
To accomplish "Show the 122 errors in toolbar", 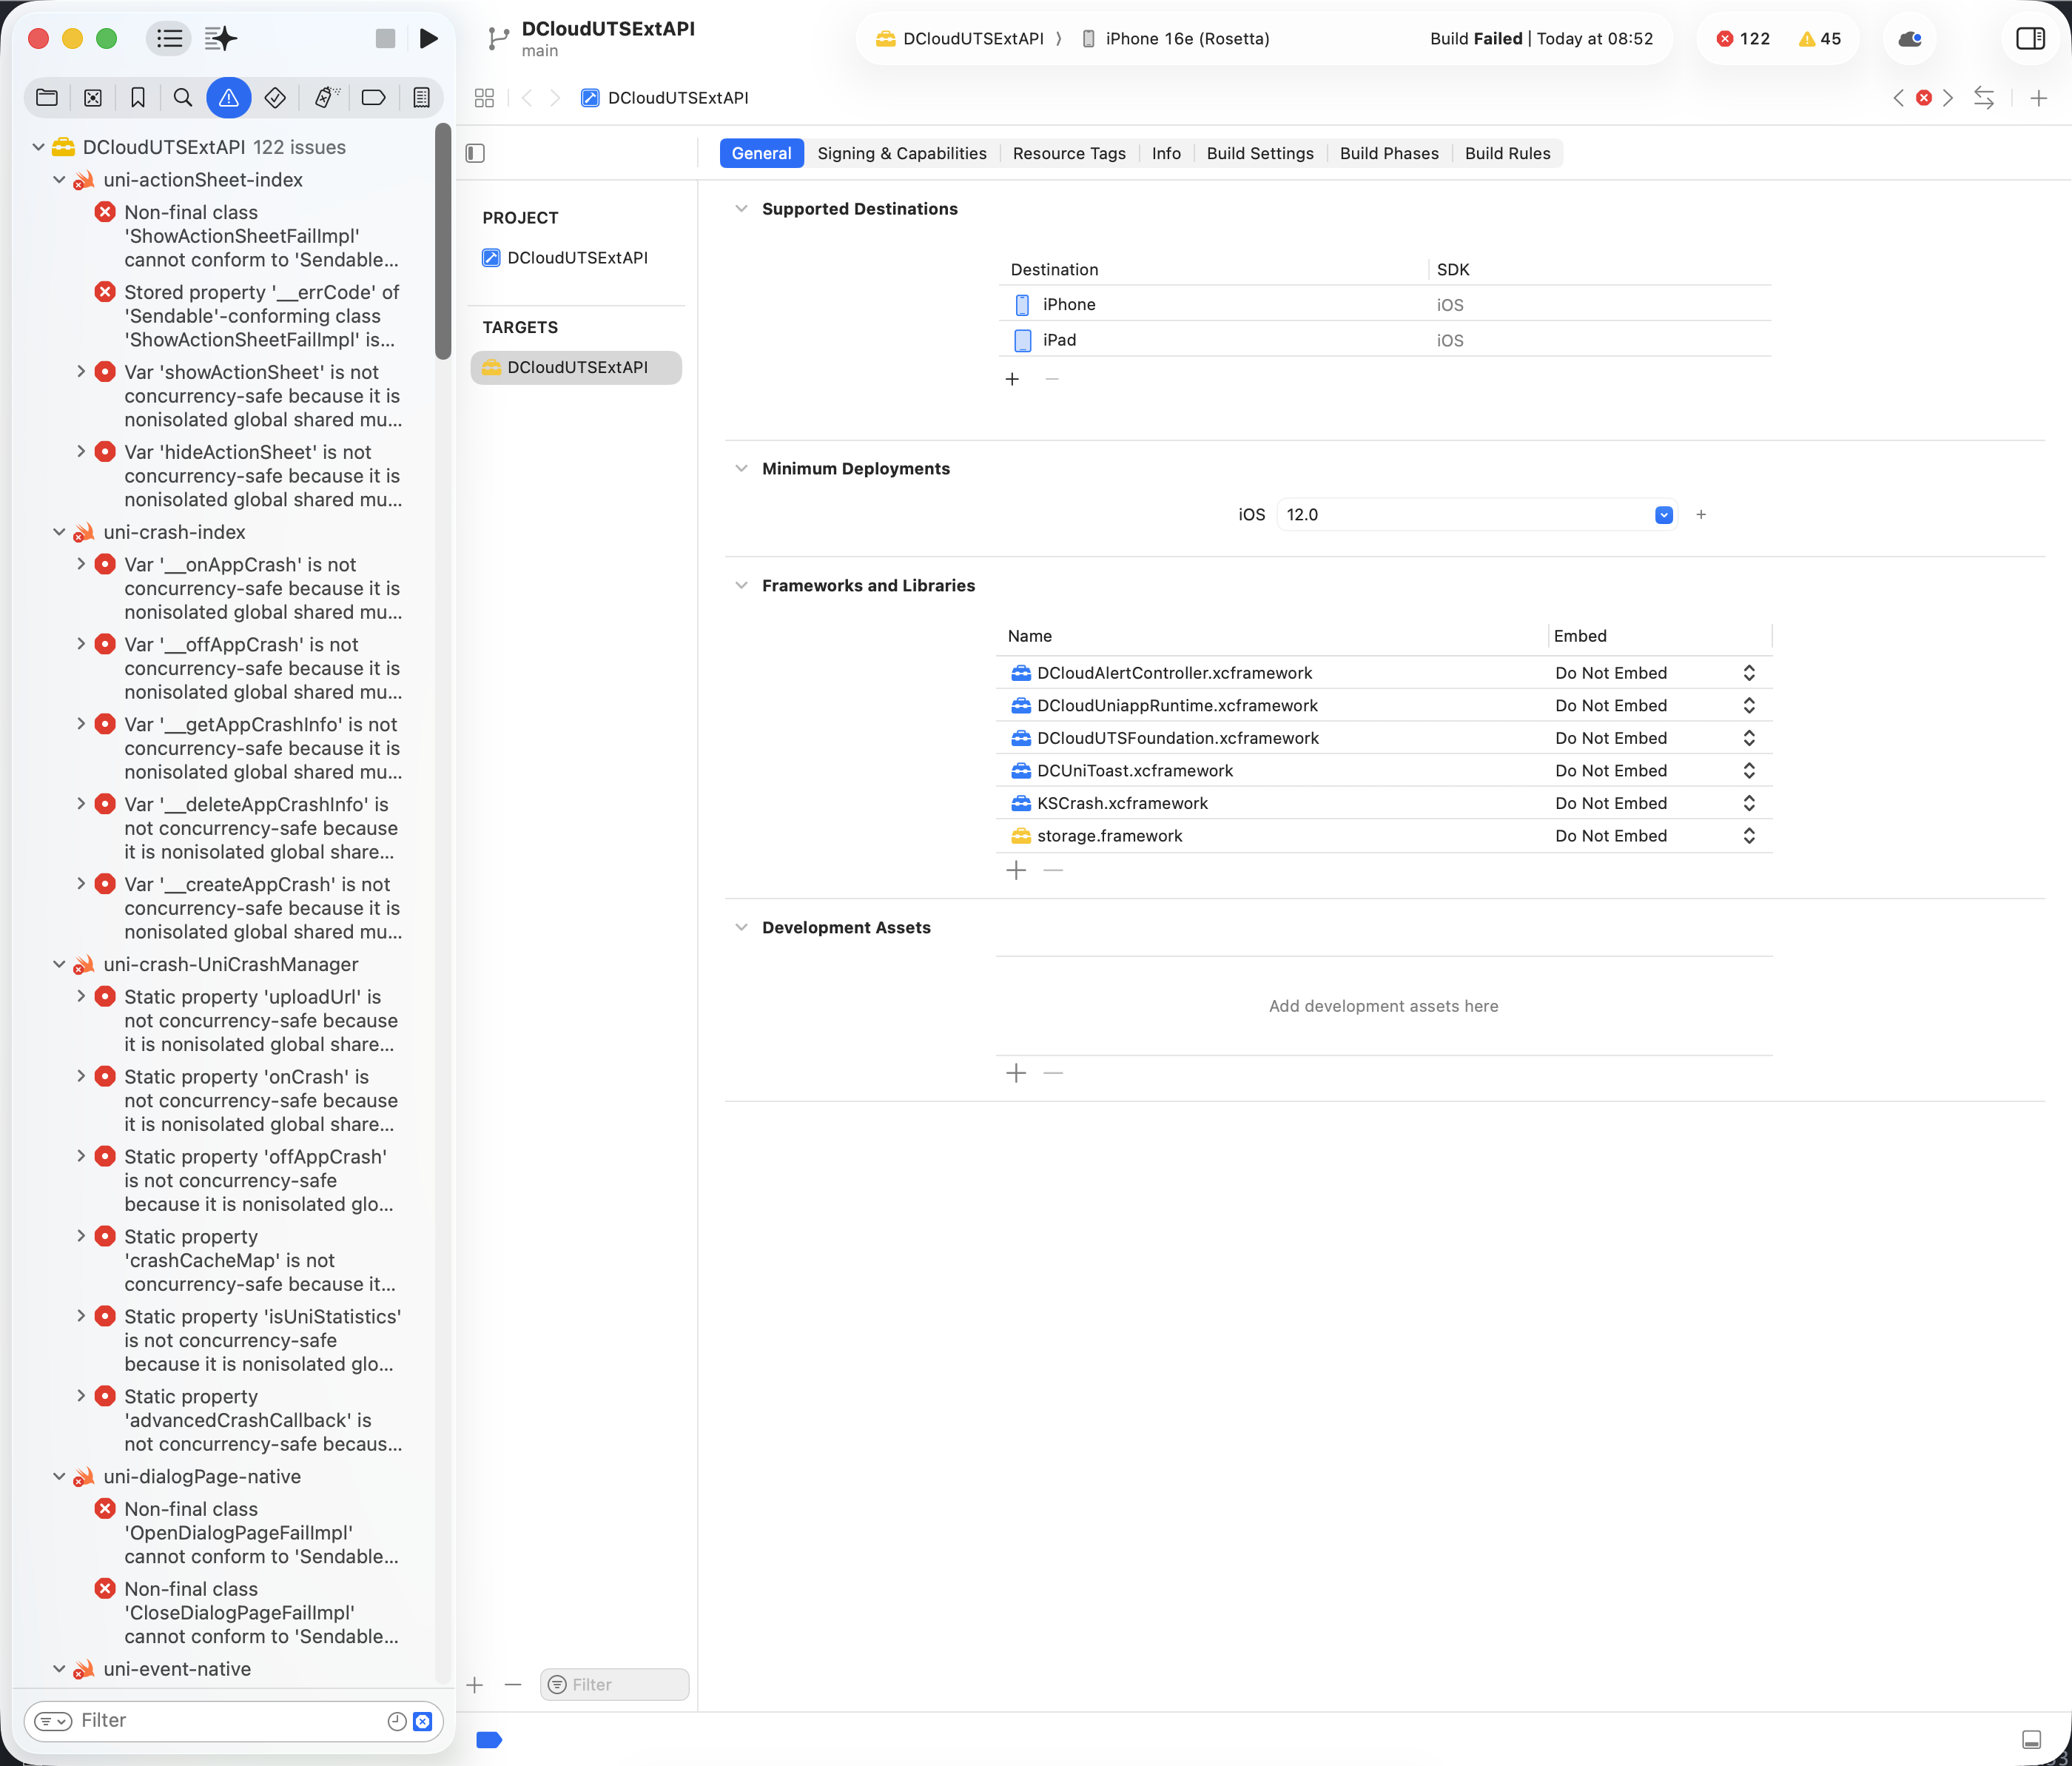I will tap(1743, 38).
